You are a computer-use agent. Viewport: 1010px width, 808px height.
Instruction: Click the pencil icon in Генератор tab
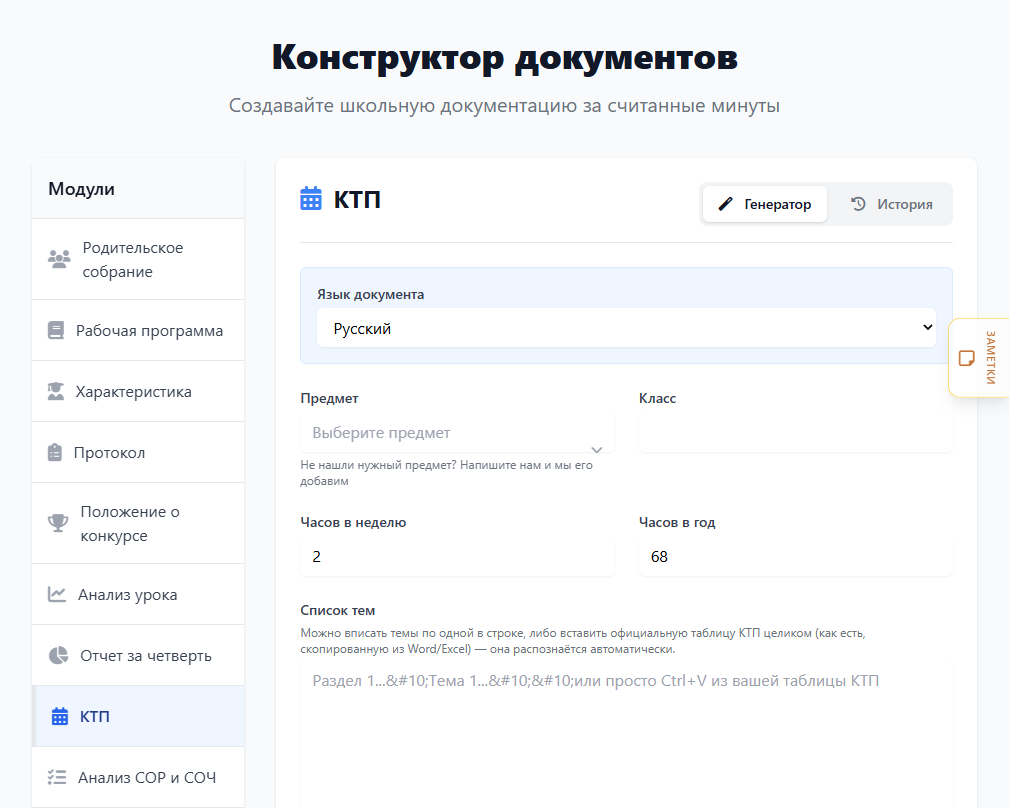(x=725, y=204)
